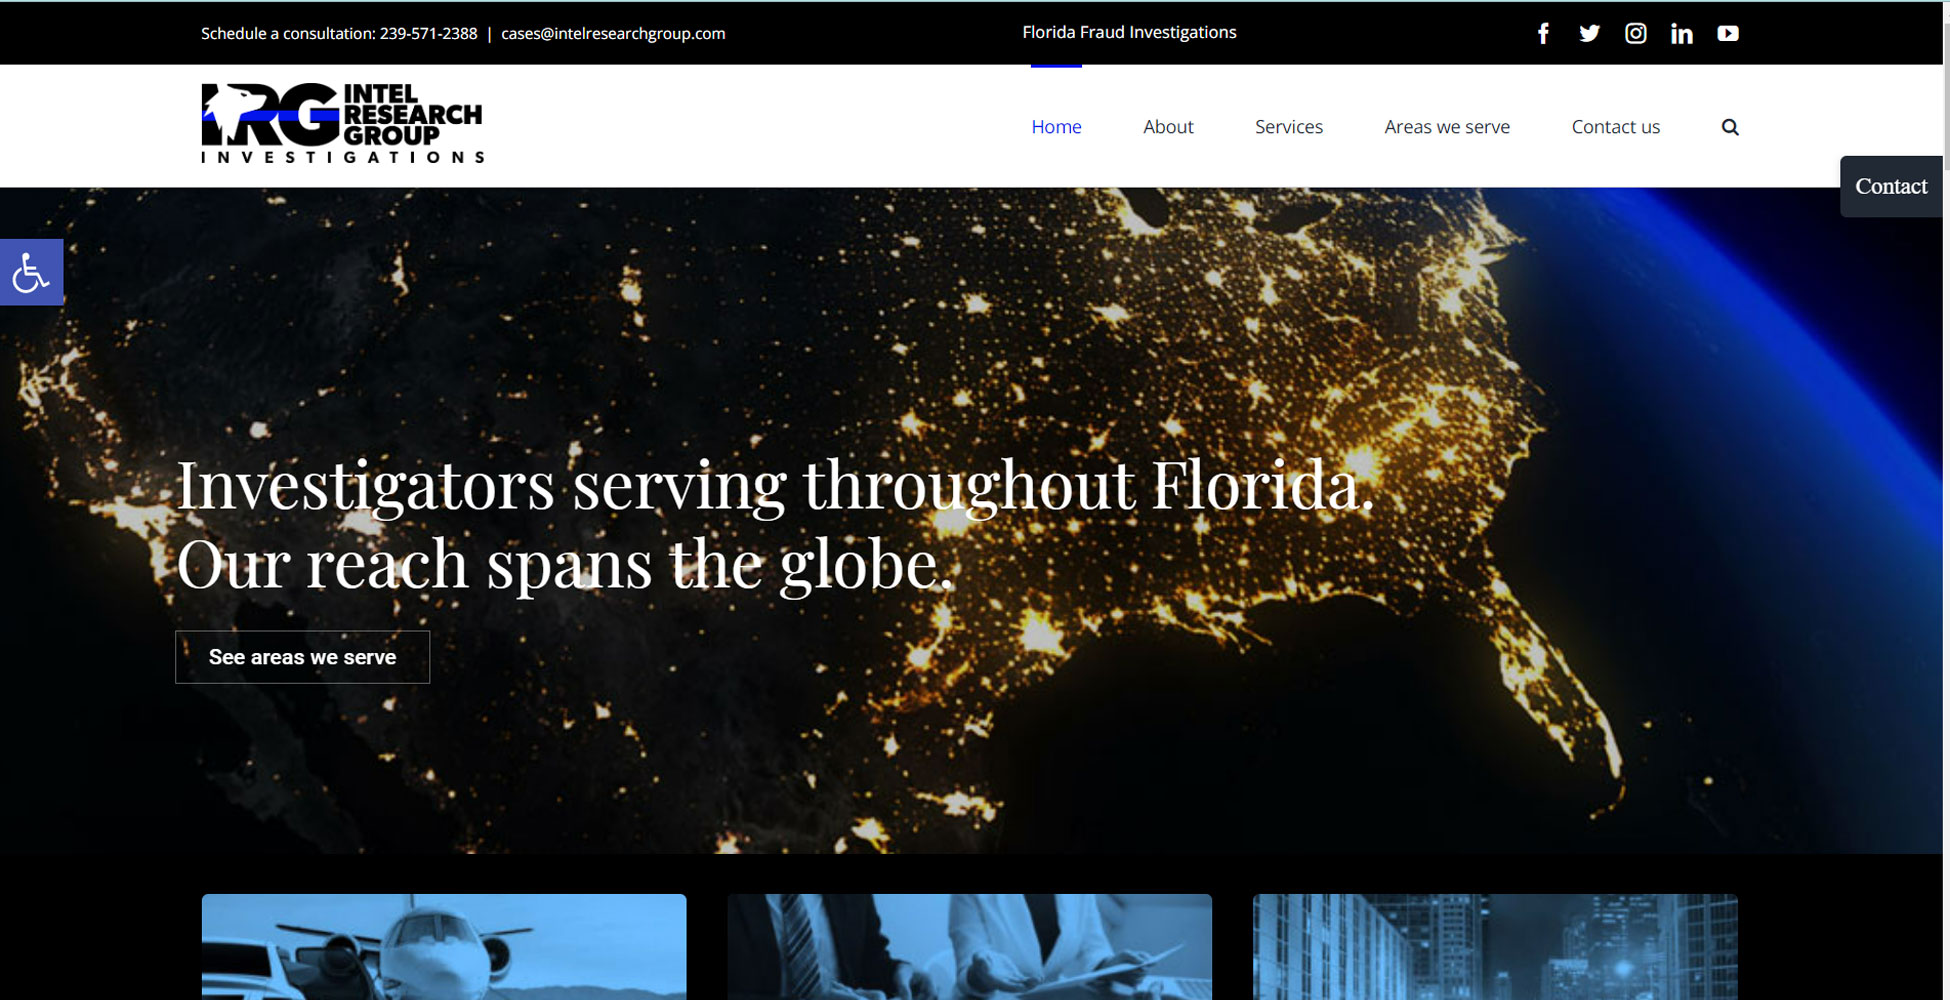This screenshot has height=1000, width=1950.
Task: Expand the Areas we serve menu
Action: pos(1446,127)
